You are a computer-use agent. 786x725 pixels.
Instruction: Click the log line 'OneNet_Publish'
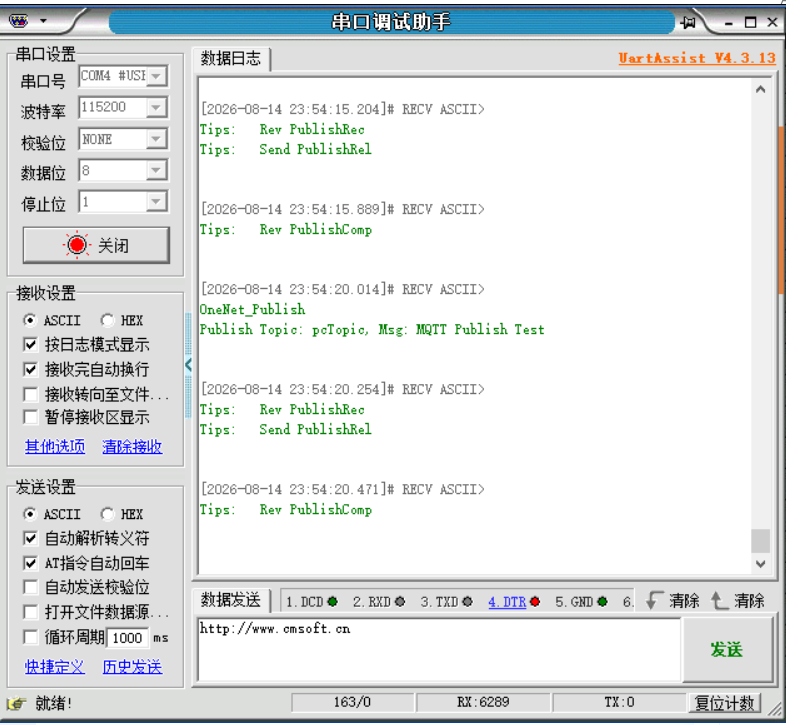253,309
